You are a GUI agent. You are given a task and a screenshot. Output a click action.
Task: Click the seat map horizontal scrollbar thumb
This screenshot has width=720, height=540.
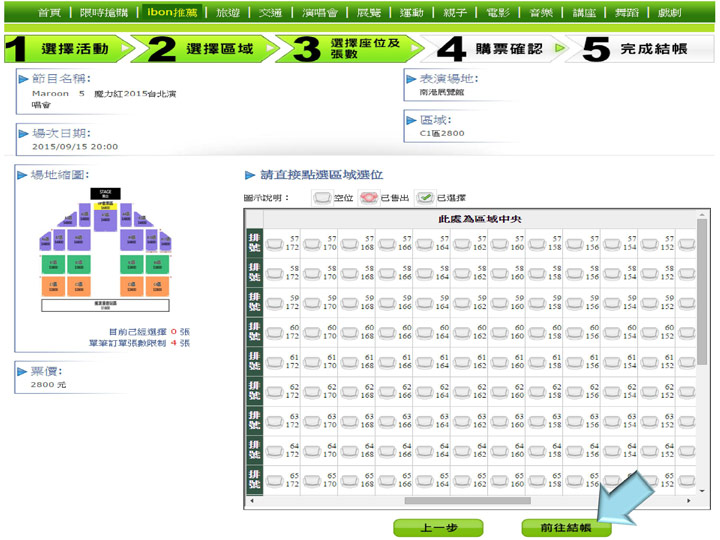(480, 501)
